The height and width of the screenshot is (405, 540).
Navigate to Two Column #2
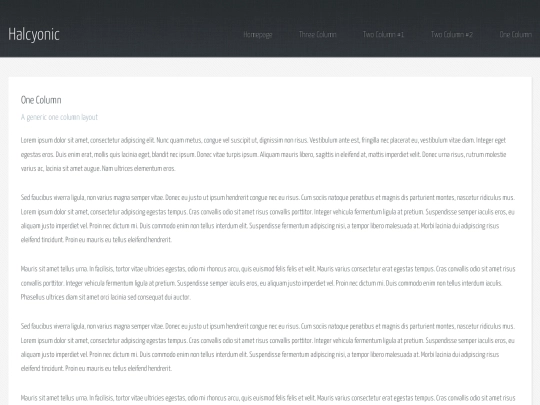(452, 34)
